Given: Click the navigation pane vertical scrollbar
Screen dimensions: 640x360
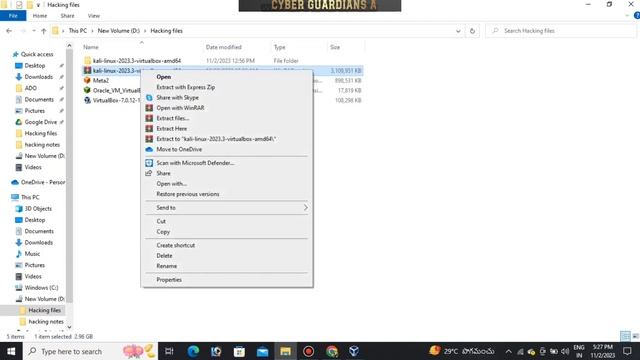Looking at the screenshot, I should coord(69,176).
